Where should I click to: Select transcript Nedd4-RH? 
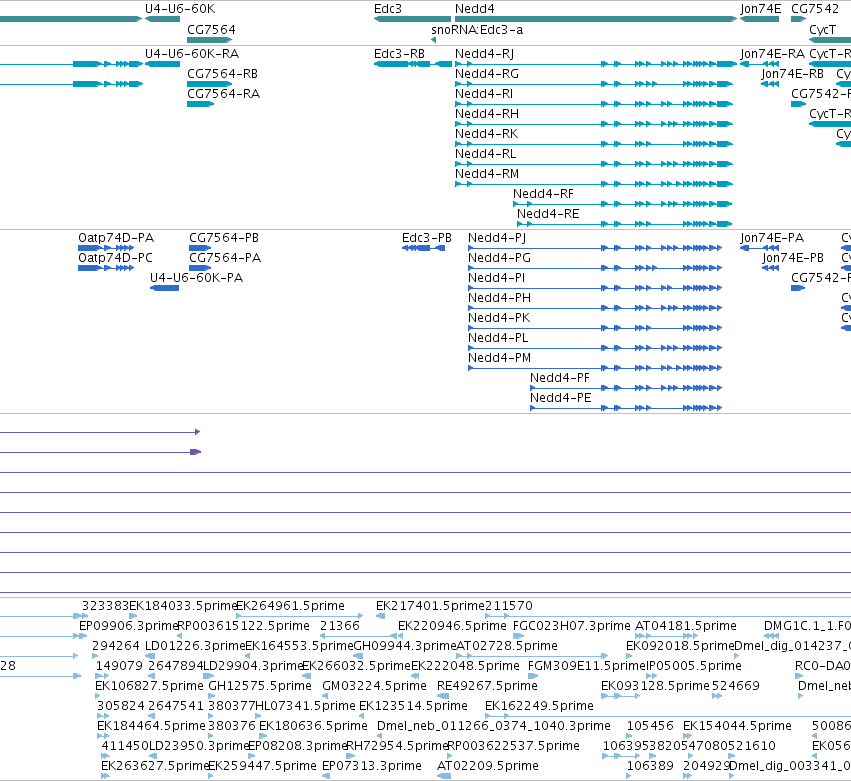click(594, 124)
